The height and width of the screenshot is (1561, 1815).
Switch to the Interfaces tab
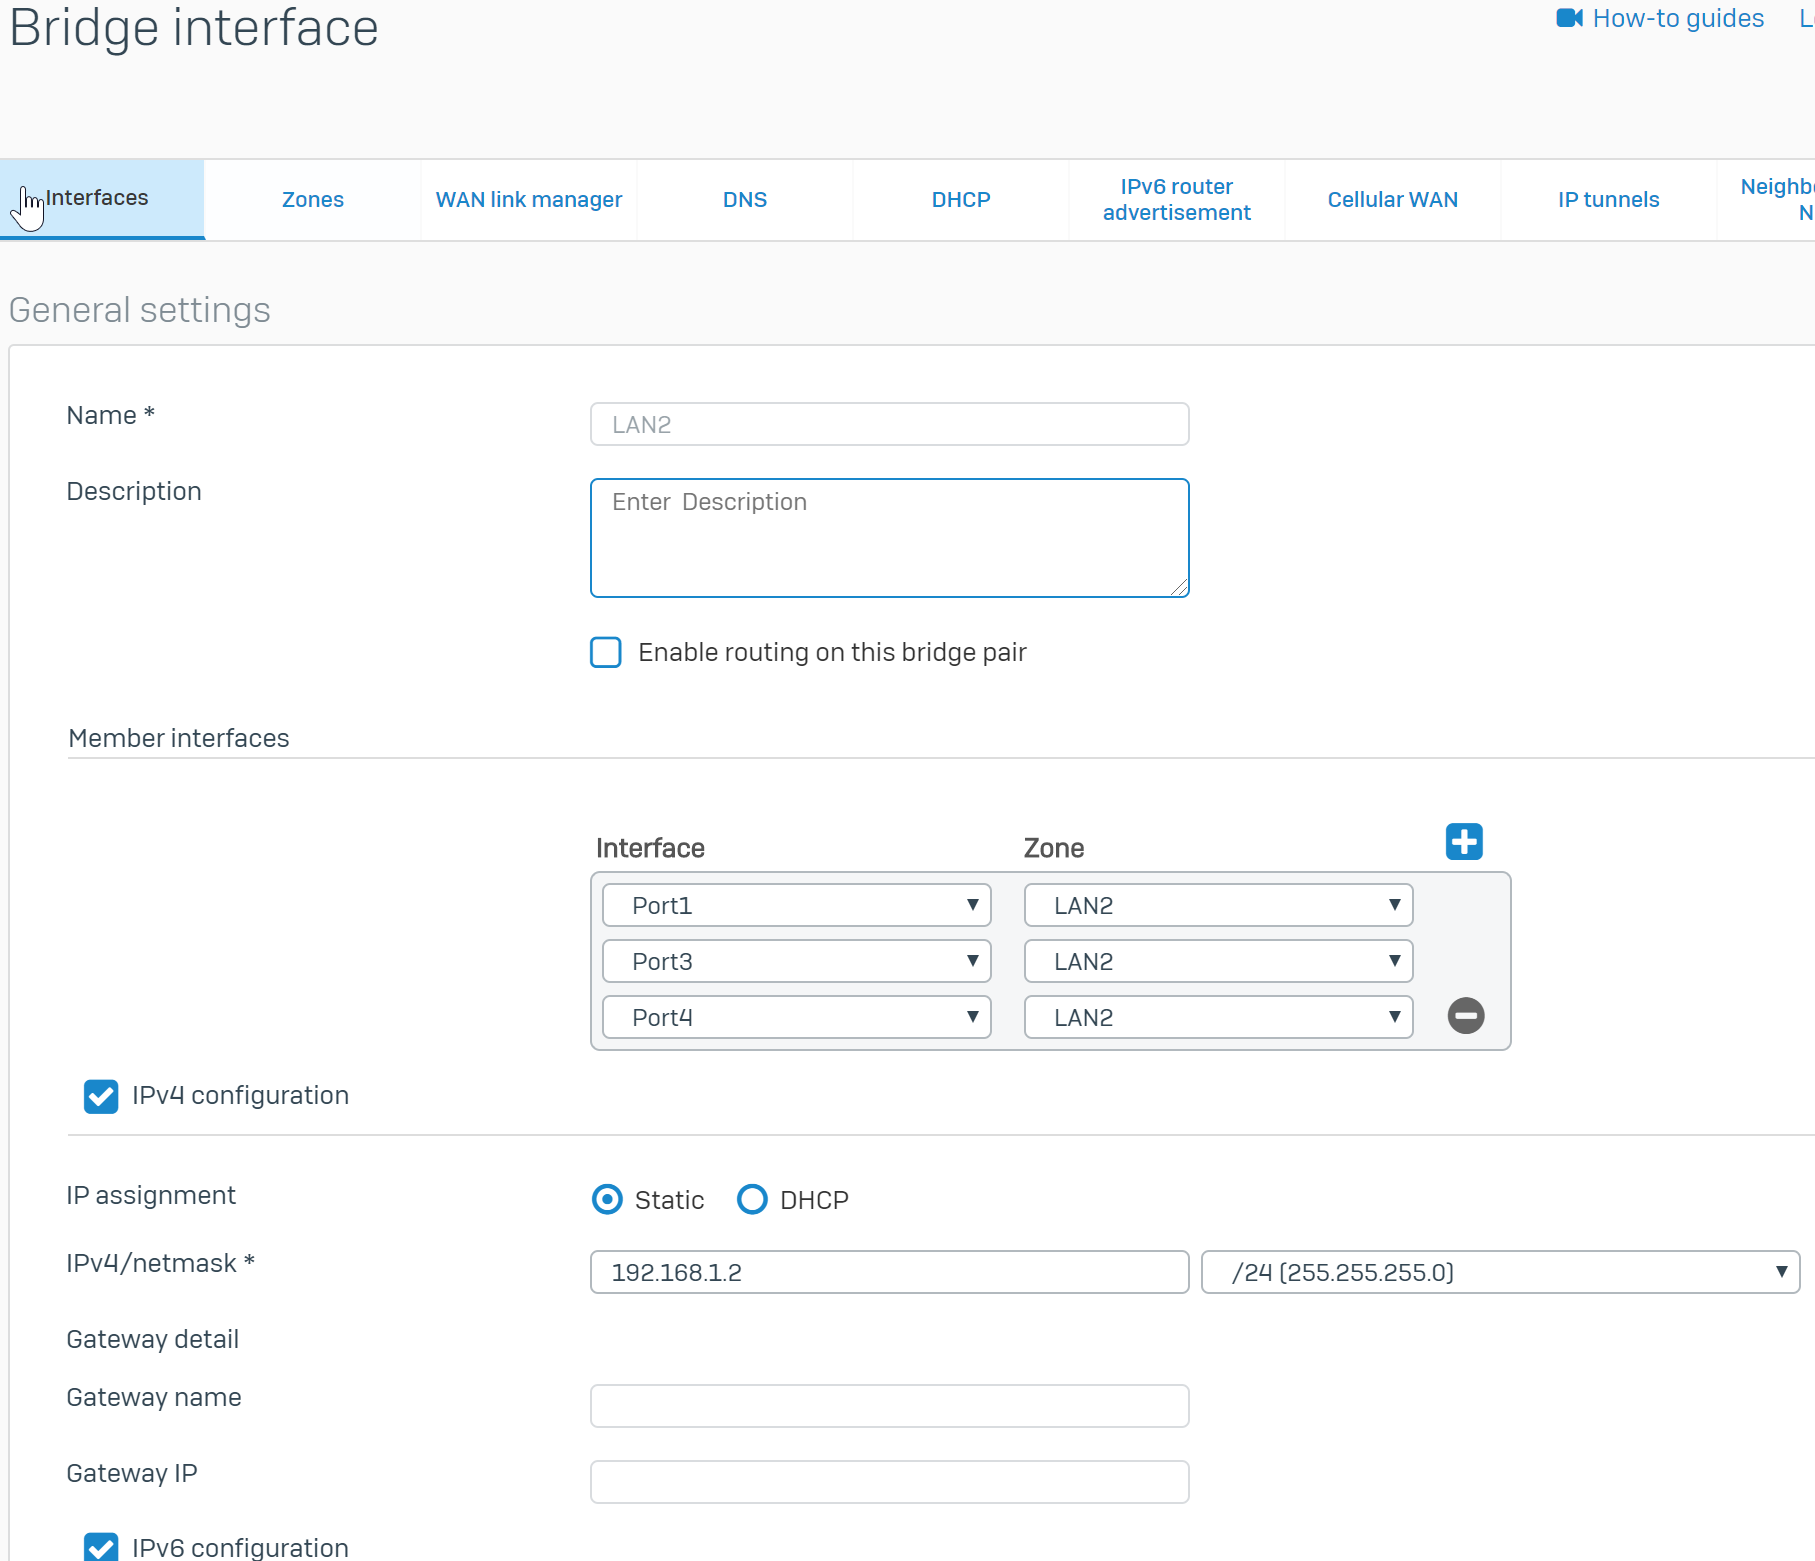pos(102,199)
